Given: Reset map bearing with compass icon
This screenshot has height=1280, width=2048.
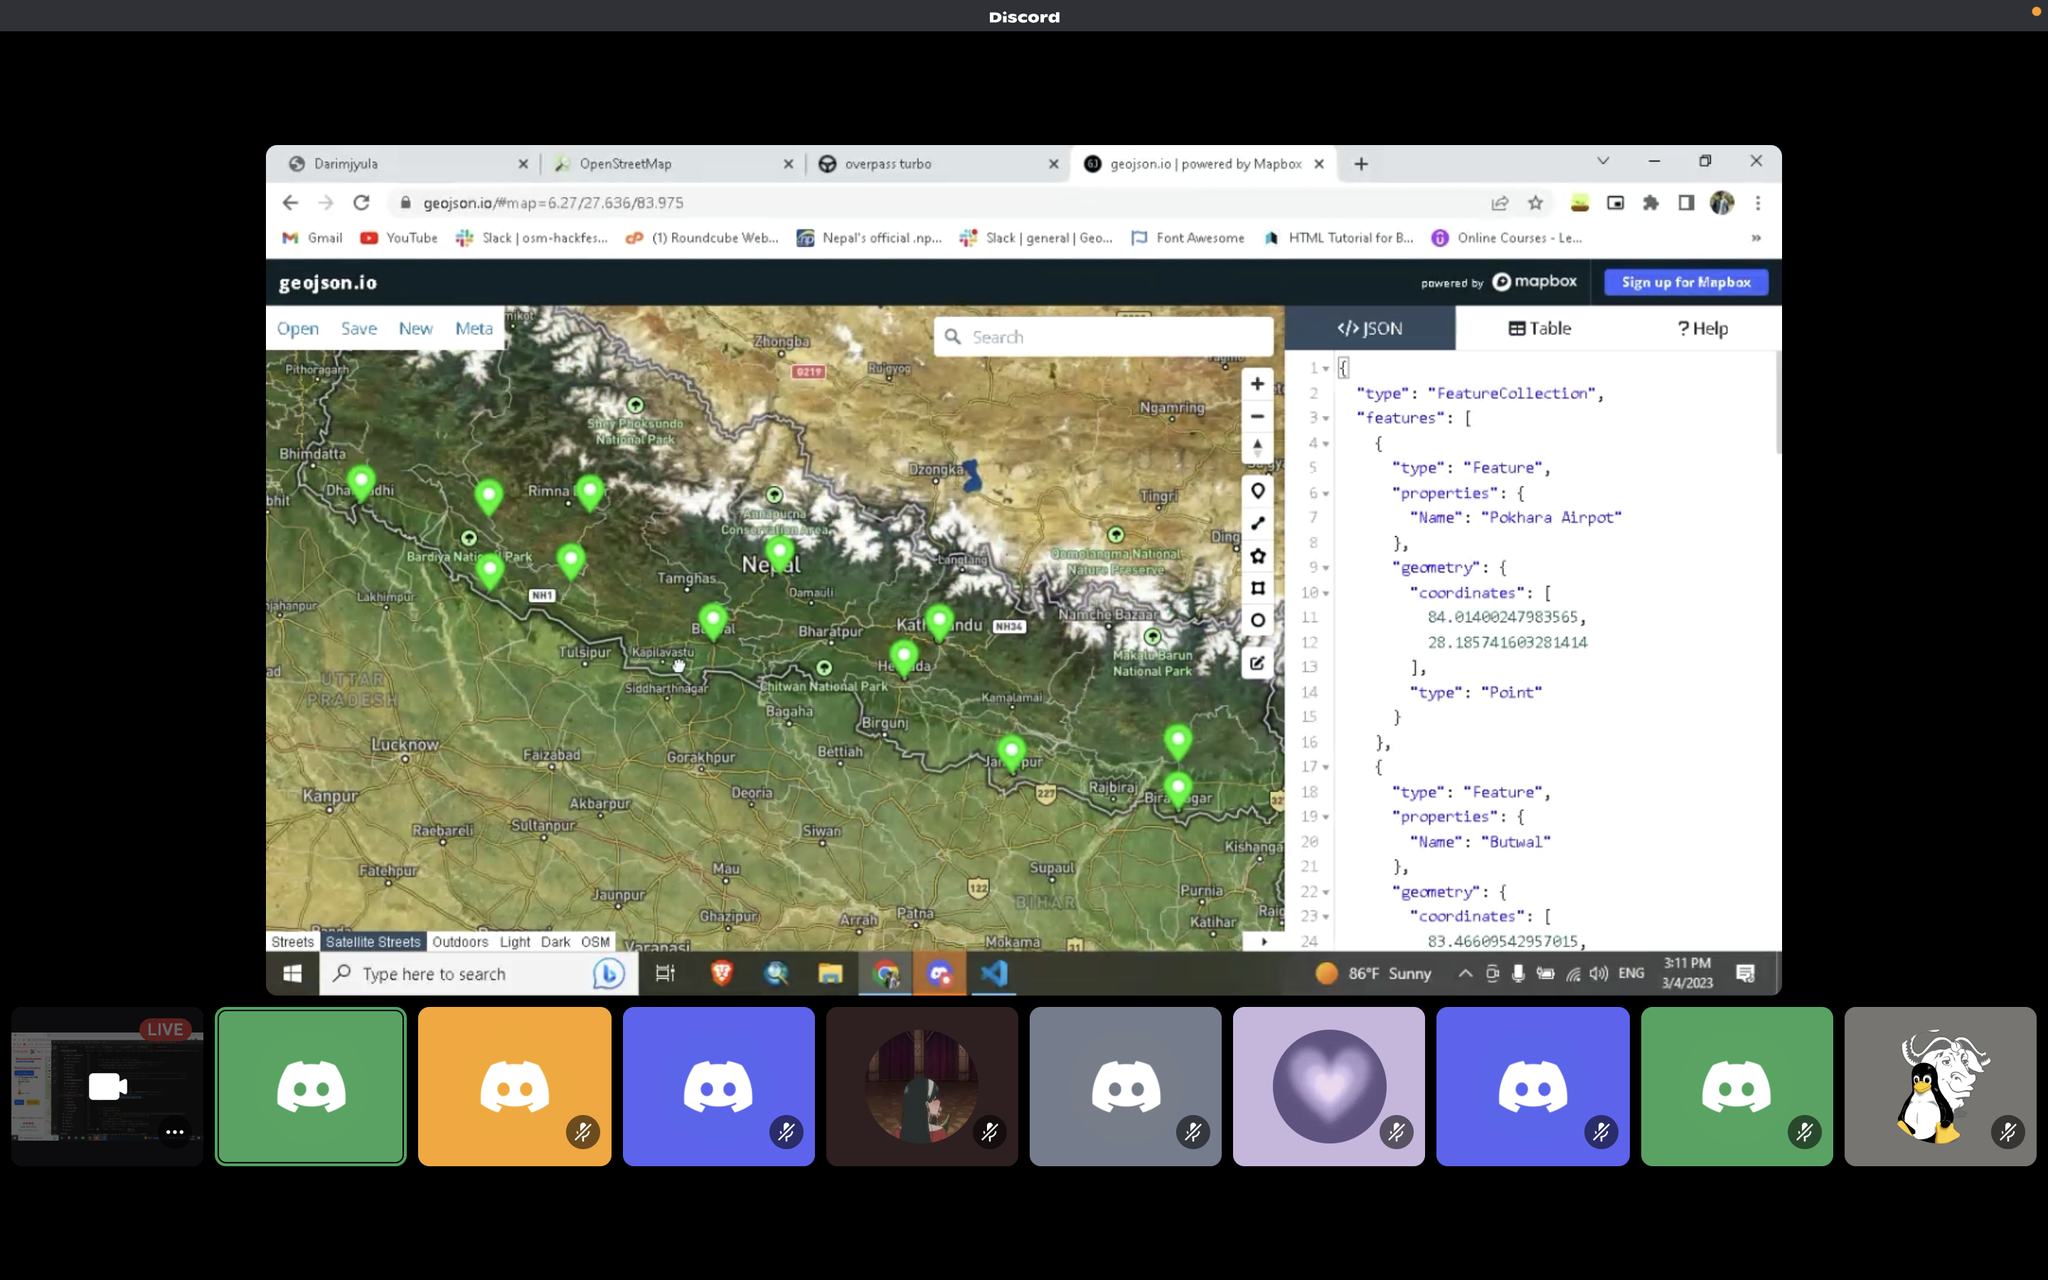Looking at the screenshot, I should [1257, 447].
